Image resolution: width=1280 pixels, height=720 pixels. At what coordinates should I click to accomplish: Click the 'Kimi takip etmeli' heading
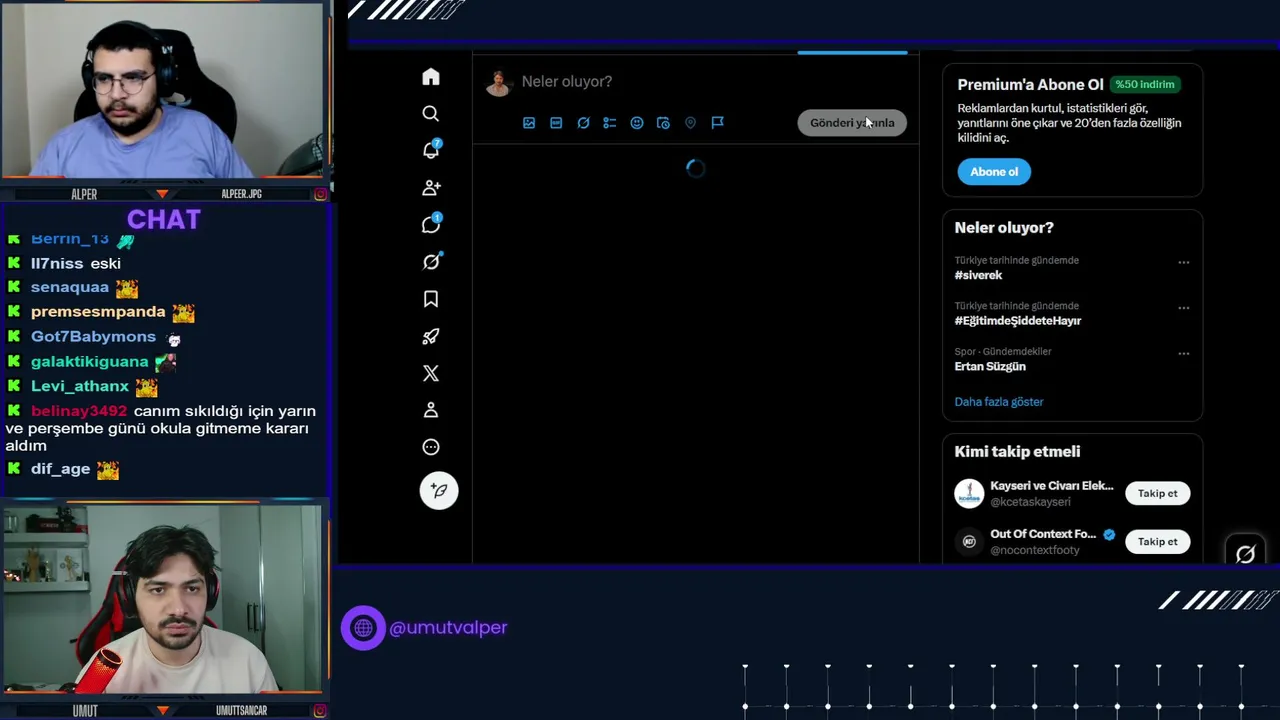pyautogui.click(x=1017, y=452)
